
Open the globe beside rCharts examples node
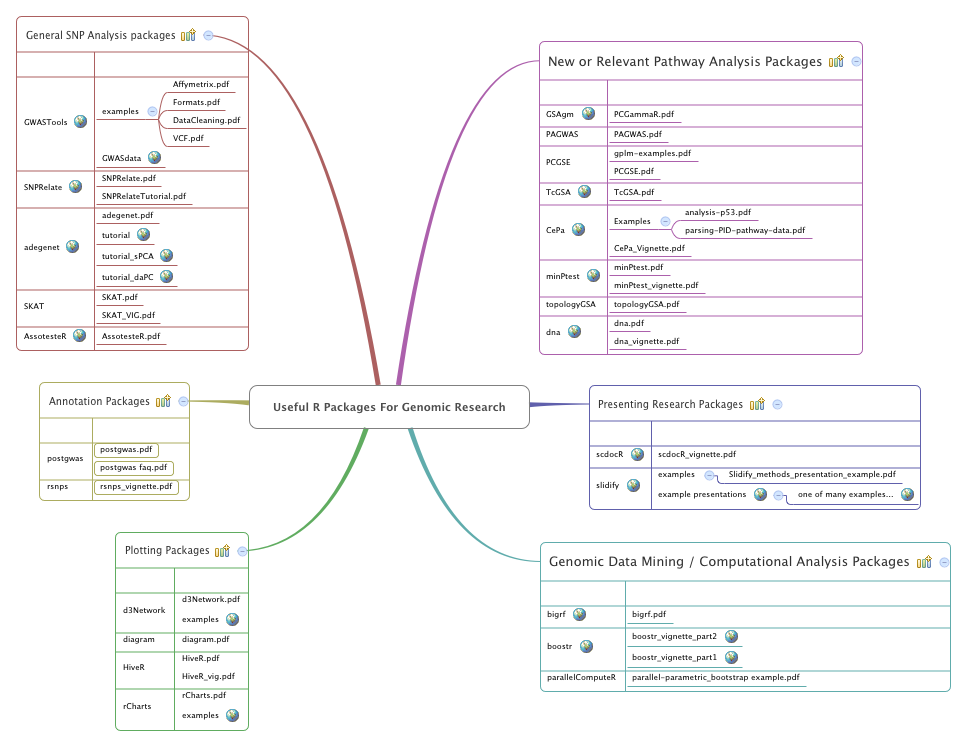pyautogui.click(x=231, y=715)
